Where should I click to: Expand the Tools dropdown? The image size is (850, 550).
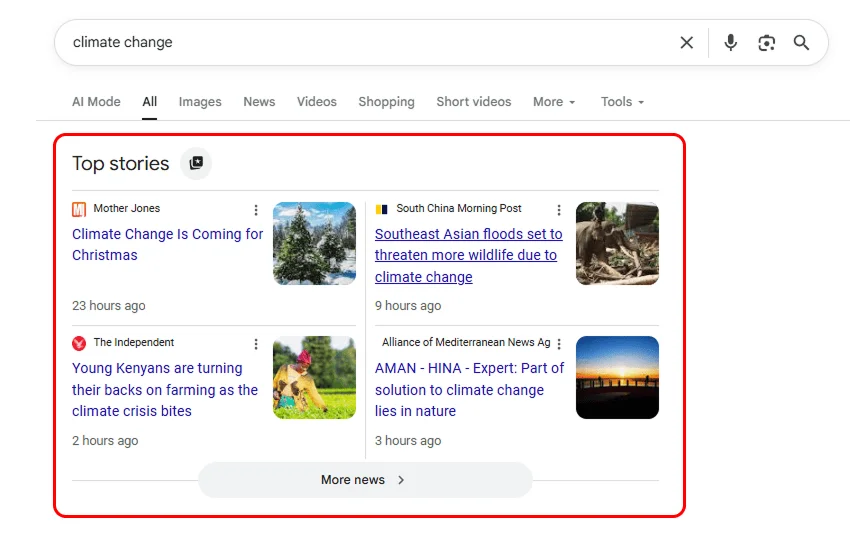[x=622, y=101]
